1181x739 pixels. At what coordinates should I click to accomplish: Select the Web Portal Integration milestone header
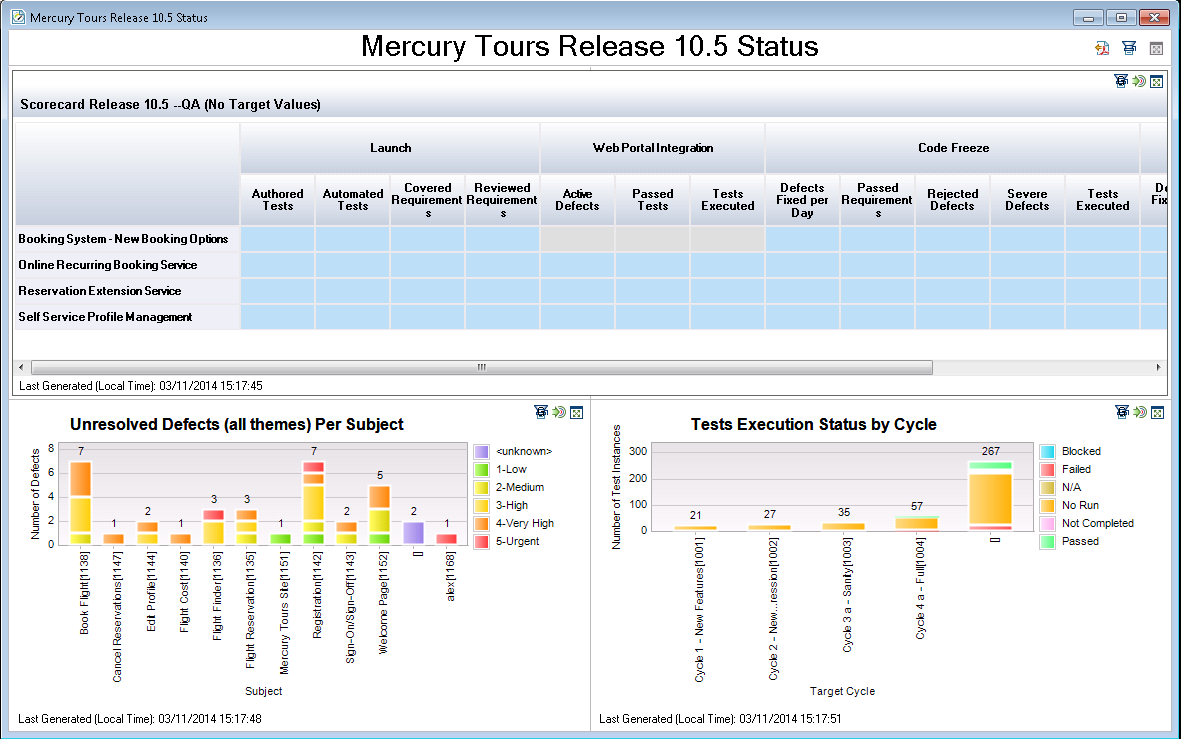point(653,148)
